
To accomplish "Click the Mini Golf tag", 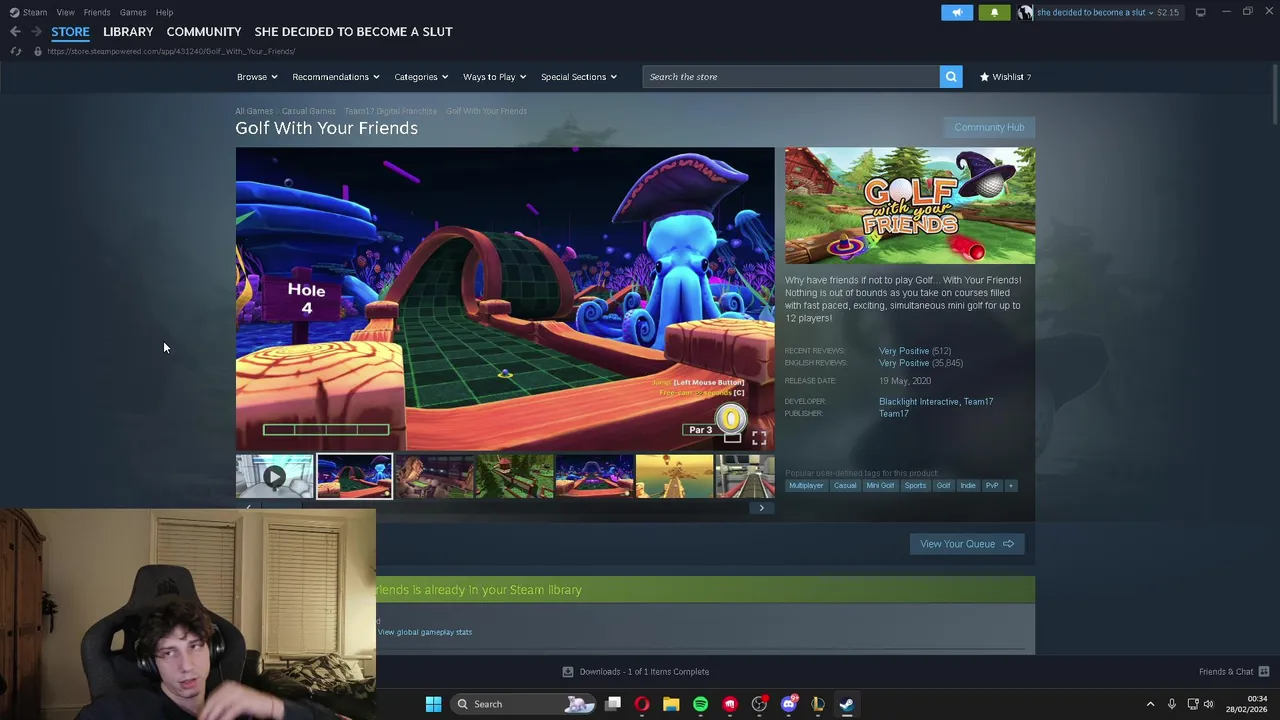I will 880,486.
